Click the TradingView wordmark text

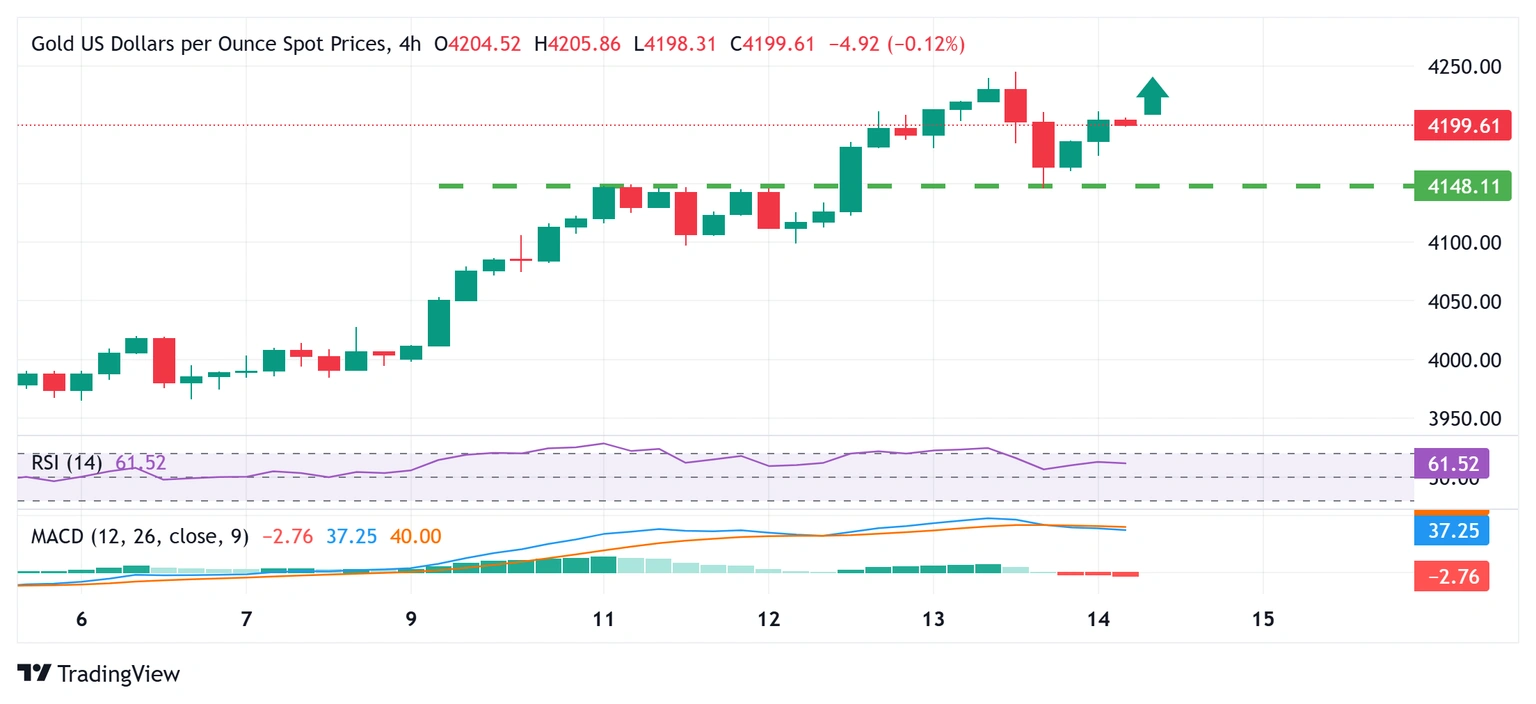[x=118, y=674]
